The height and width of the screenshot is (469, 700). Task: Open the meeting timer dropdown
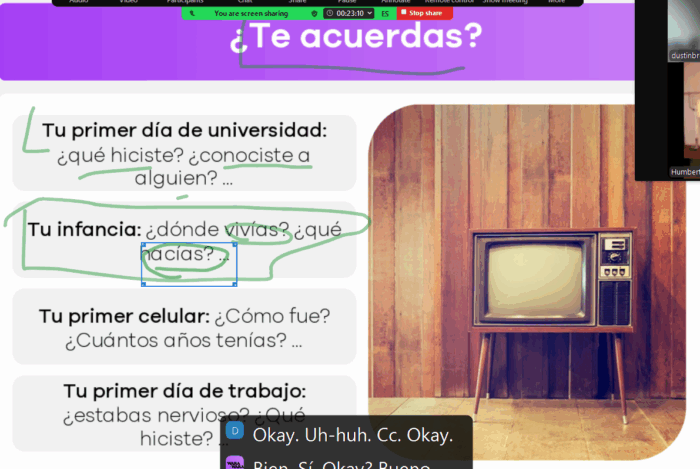coord(349,13)
